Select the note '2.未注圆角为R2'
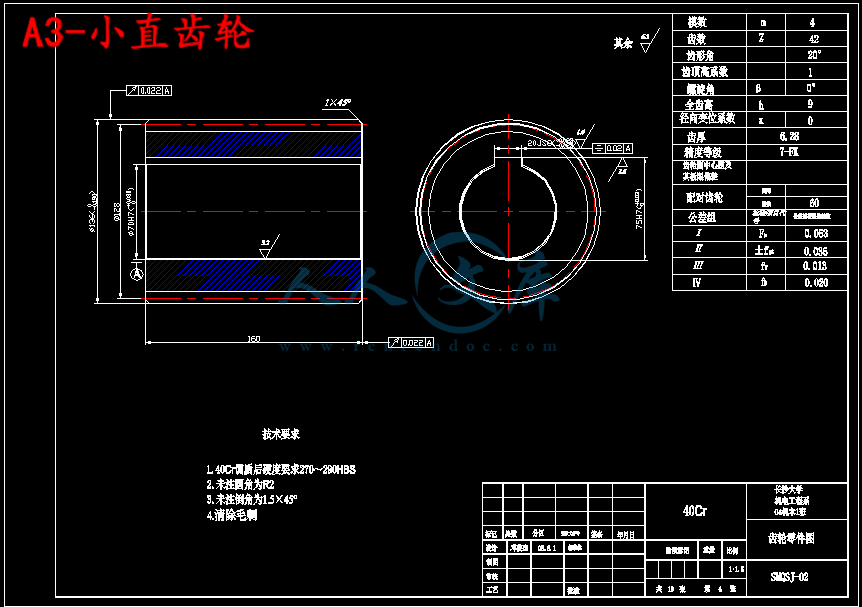This screenshot has height=607, width=862. click(240, 485)
